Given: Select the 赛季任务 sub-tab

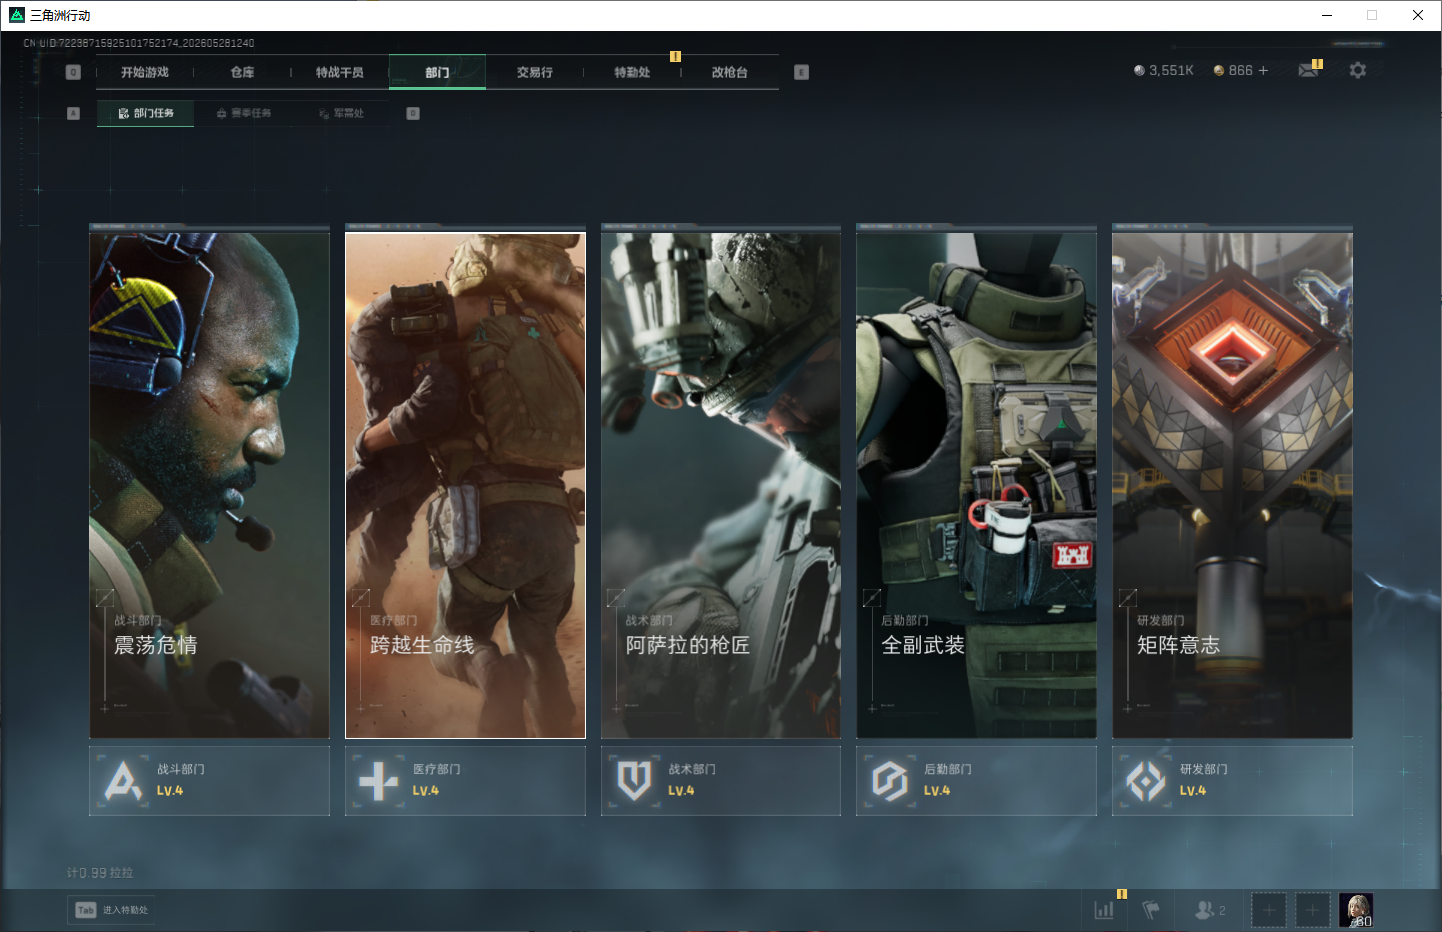Looking at the screenshot, I should click(245, 113).
